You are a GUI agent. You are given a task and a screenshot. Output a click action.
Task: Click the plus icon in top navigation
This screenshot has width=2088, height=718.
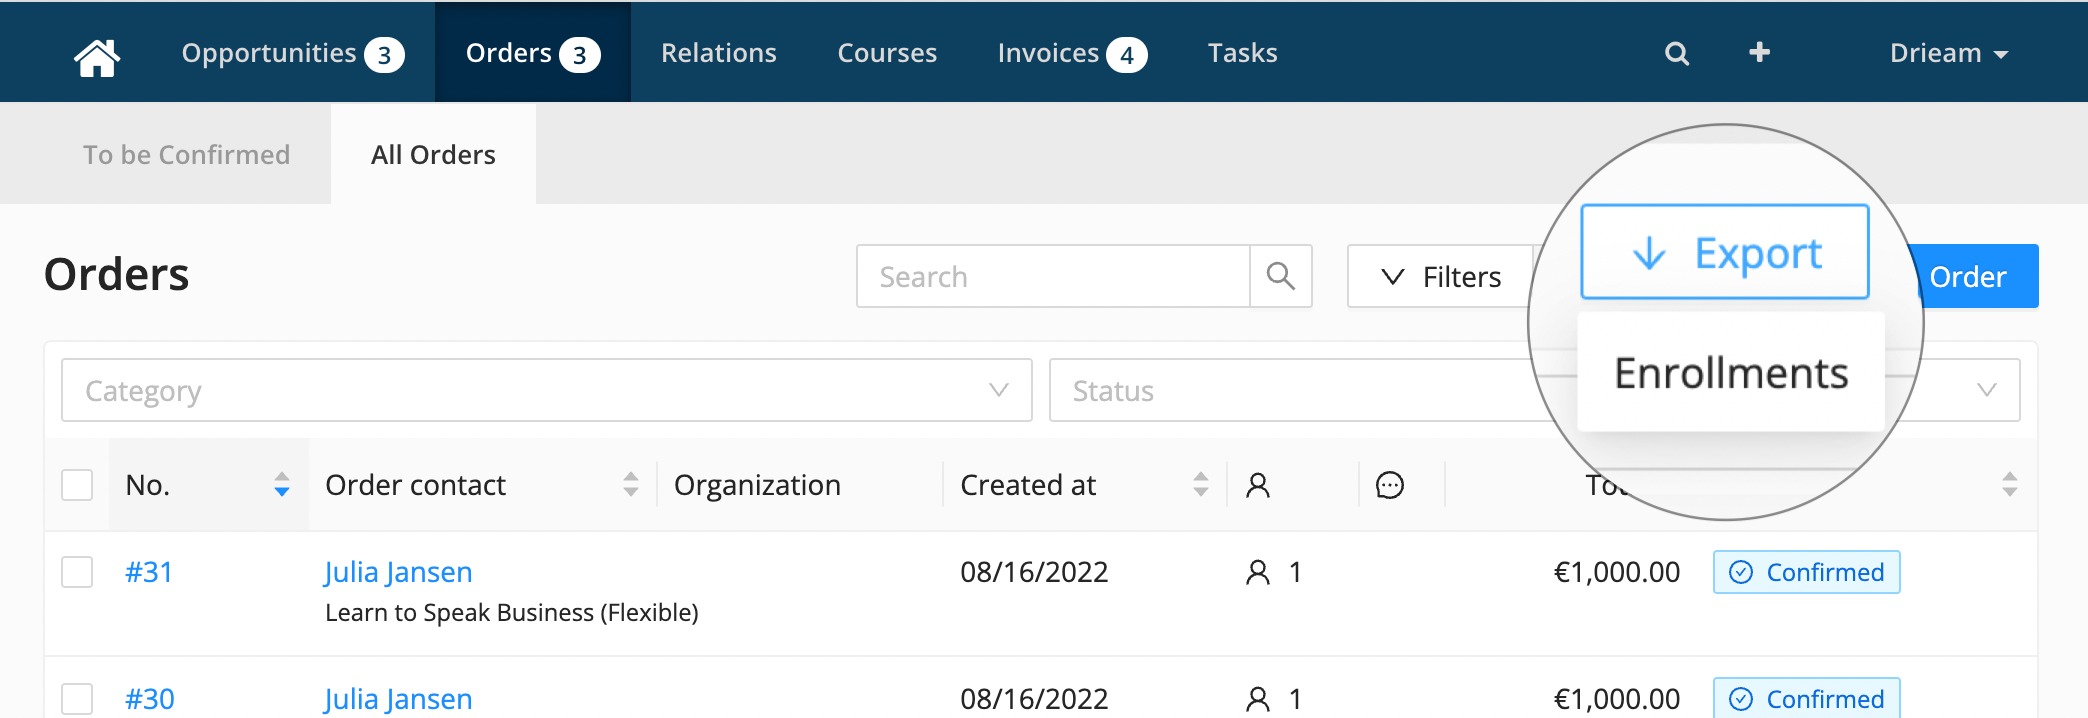coord(1760,52)
